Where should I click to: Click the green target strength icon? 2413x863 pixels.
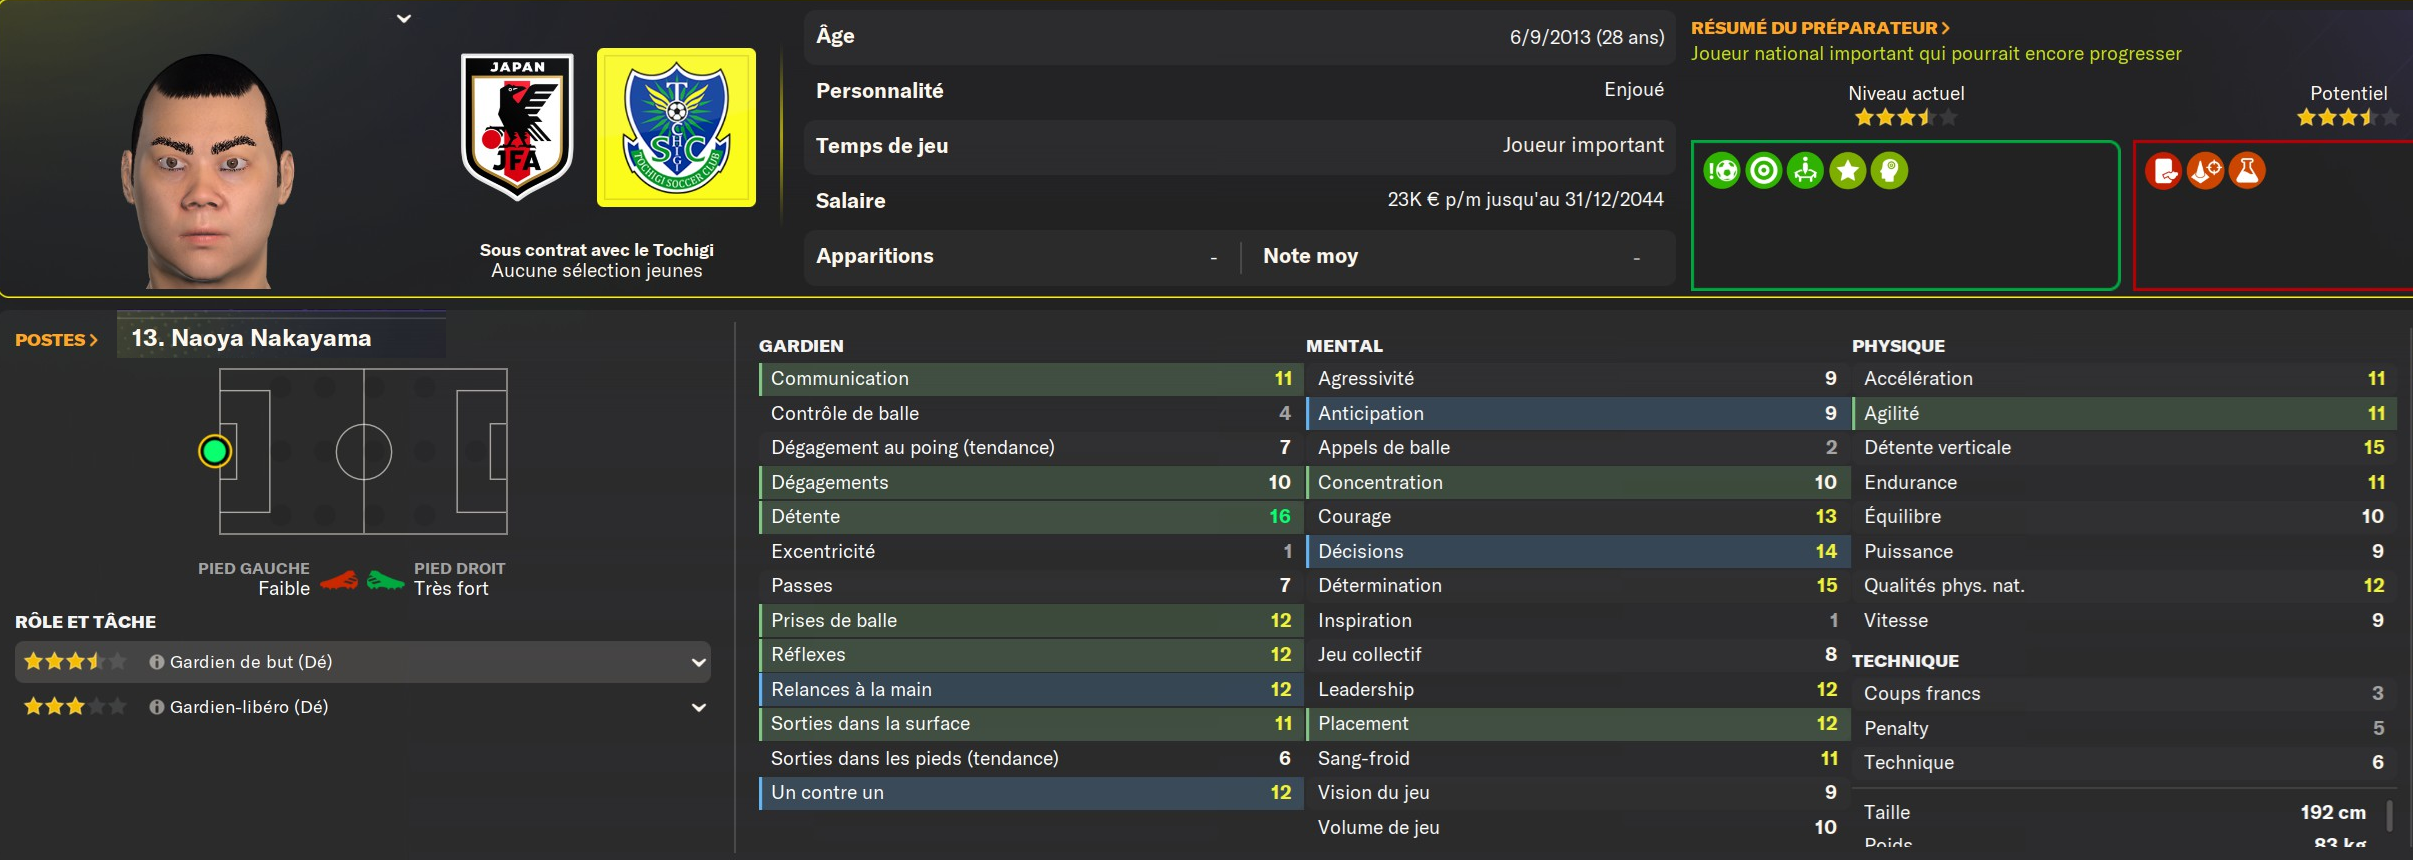click(1764, 171)
